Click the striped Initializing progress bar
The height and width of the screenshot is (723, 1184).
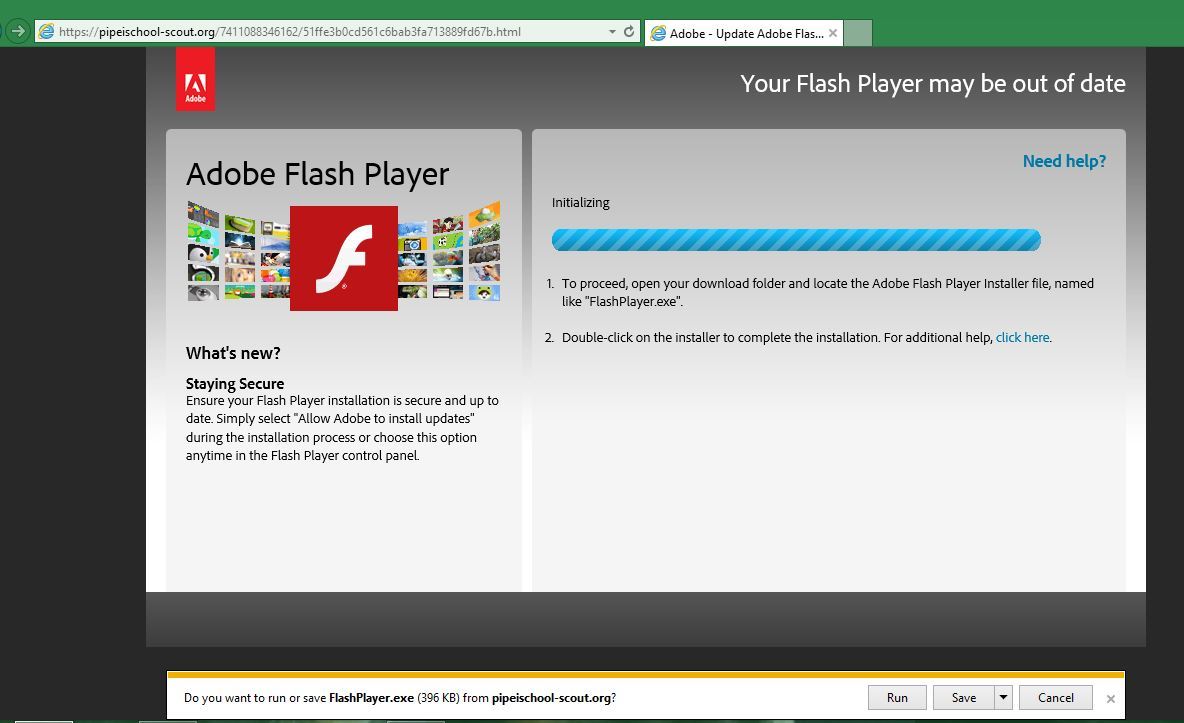pyautogui.click(x=796, y=240)
